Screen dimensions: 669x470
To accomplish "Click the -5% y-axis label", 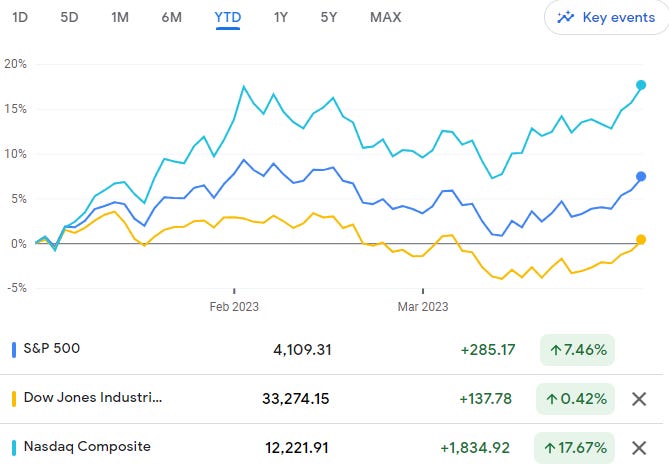I will pyautogui.click(x=17, y=288).
